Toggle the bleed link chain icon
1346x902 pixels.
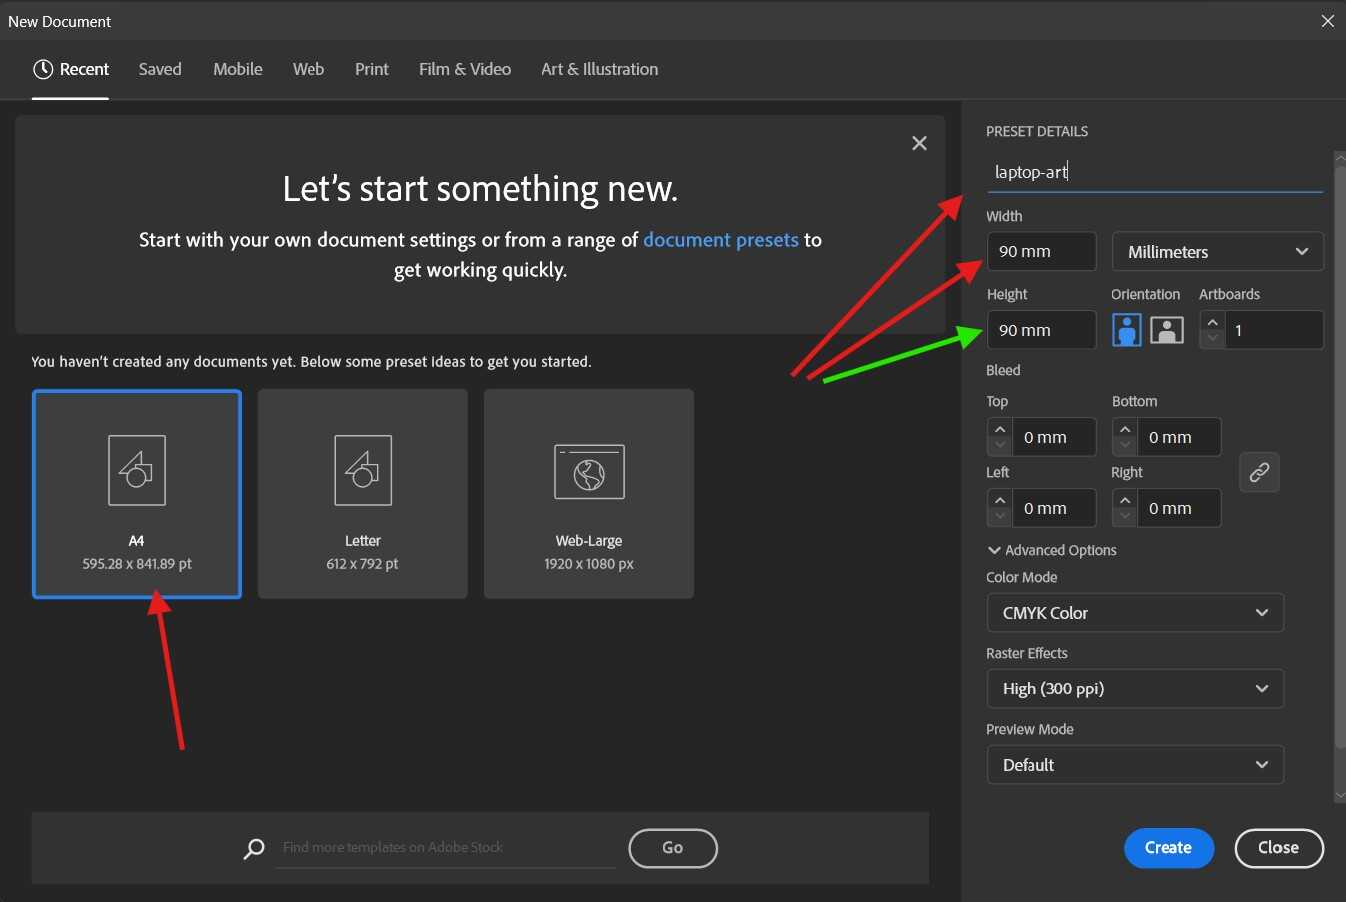pyautogui.click(x=1259, y=472)
